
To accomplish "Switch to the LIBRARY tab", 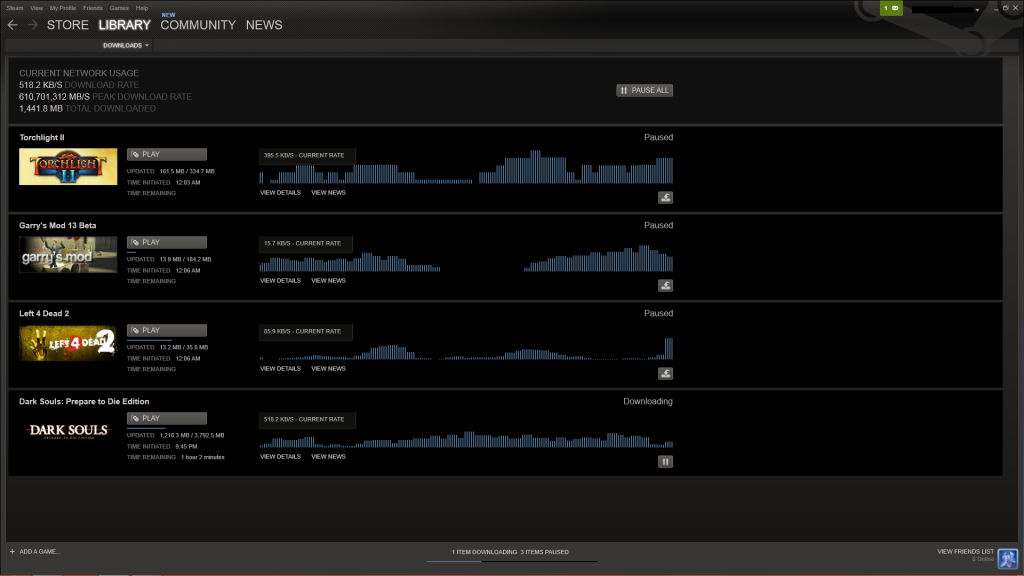I will point(124,25).
